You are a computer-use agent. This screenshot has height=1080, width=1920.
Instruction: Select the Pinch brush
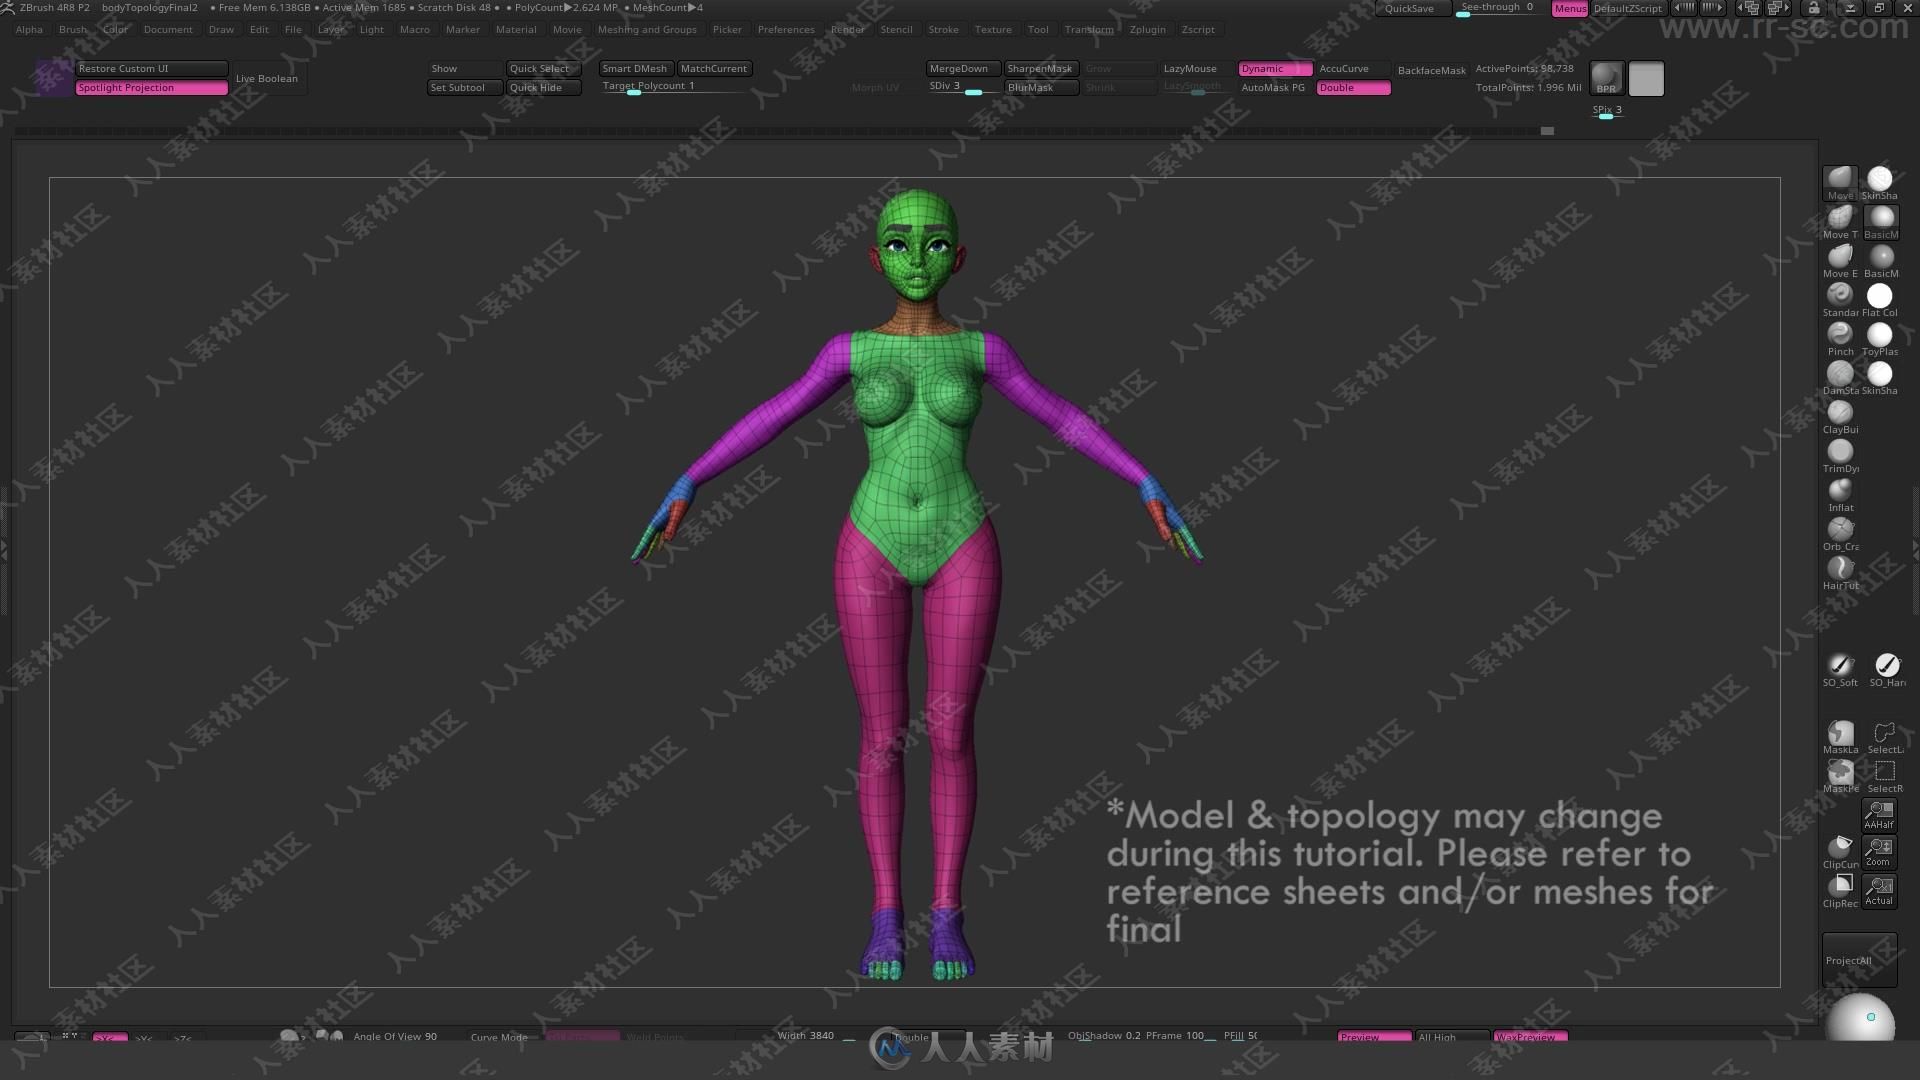coord(1840,338)
